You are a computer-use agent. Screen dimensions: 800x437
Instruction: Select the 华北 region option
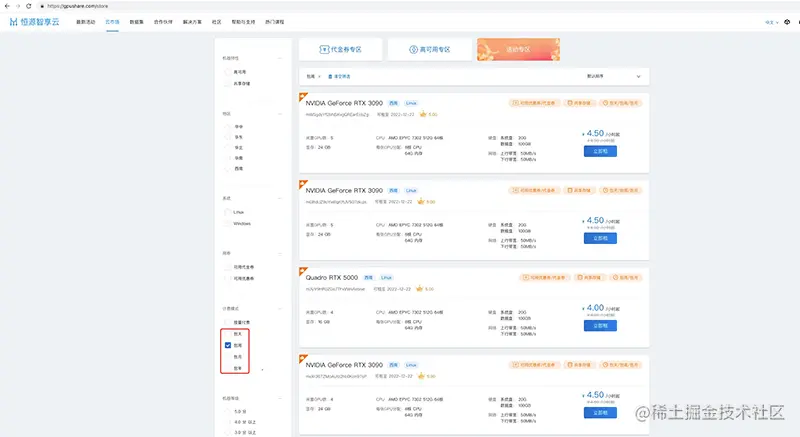pos(228,147)
